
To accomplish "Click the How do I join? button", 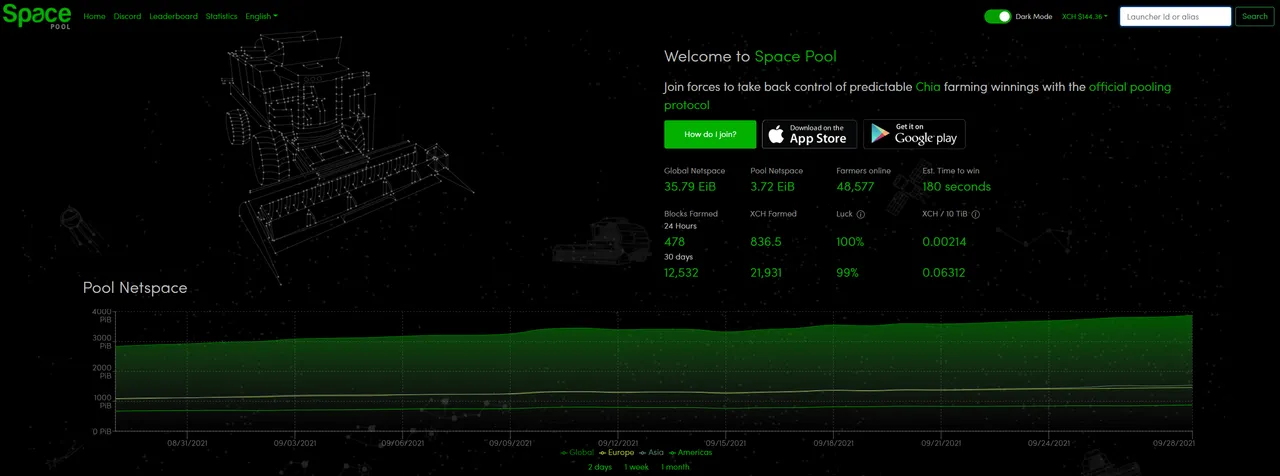I will [710, 134].
